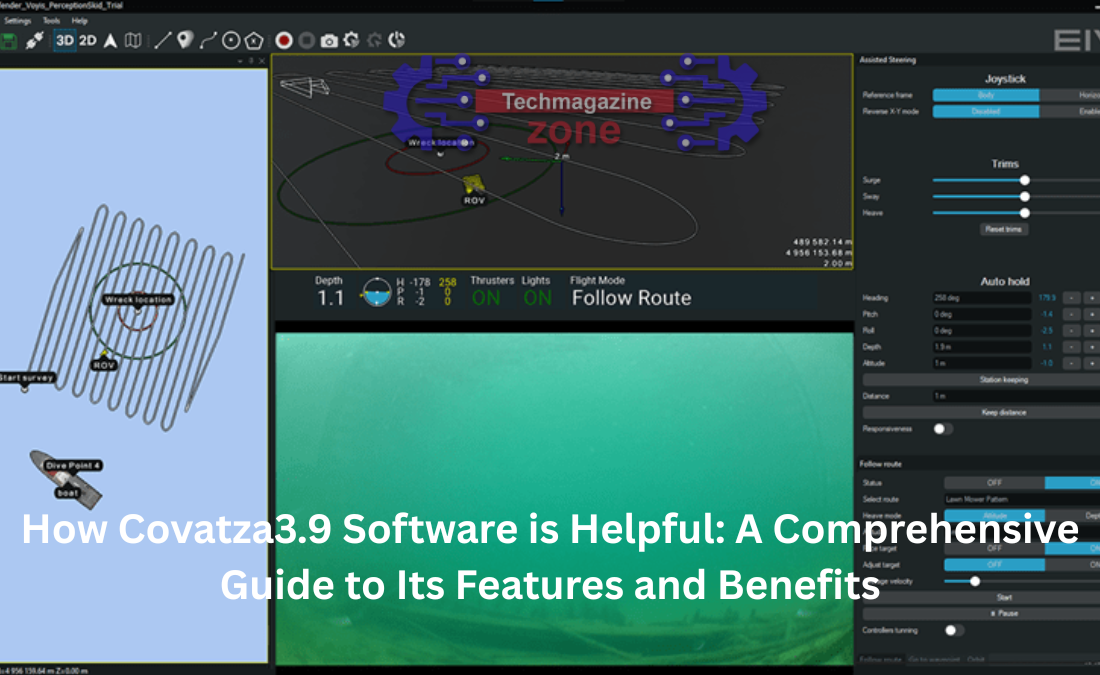Select the pentagon area tool
This screenshot has width=1100, height=675.
tap(254, 41)
